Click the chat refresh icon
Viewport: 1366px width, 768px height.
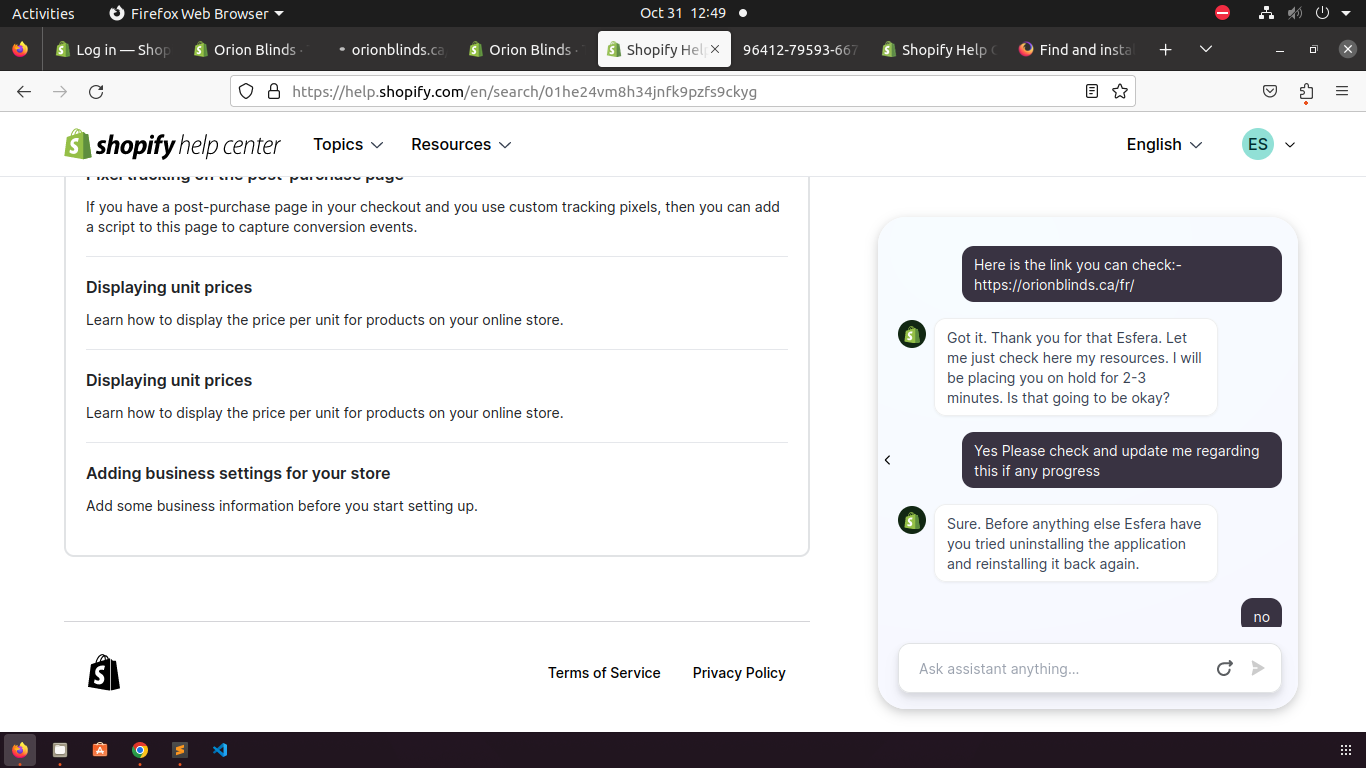(1224, 668)
